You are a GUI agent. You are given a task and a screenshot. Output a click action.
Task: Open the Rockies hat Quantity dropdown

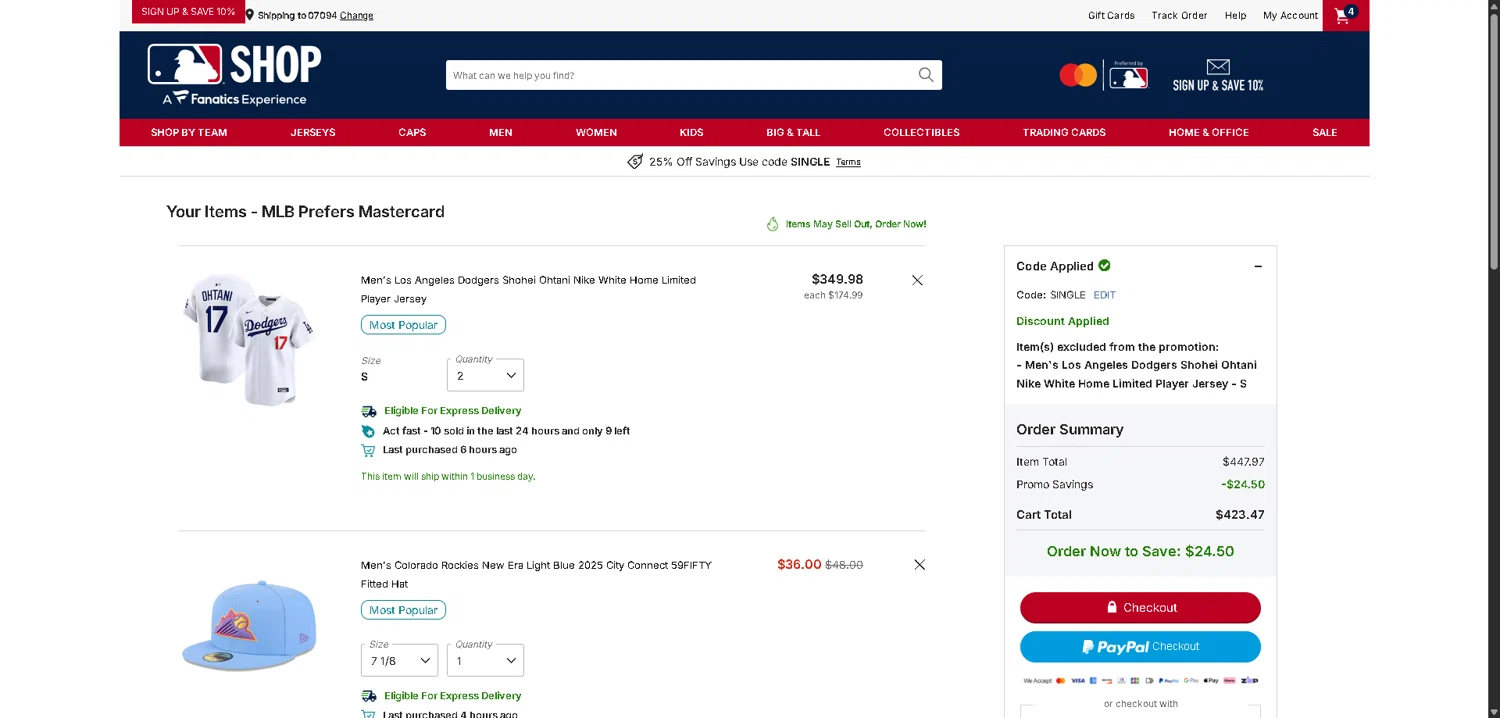coord(485,660)
